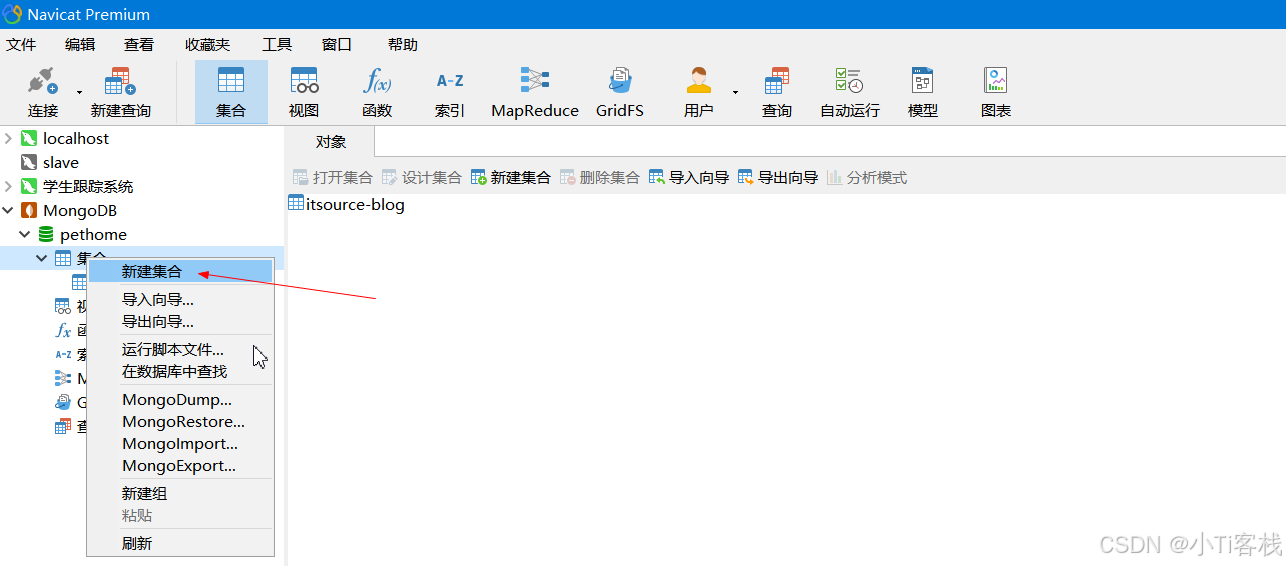1286x566 pixels.
Task: Click 新建集合 in the object toolbar
Action: [510, 177]
